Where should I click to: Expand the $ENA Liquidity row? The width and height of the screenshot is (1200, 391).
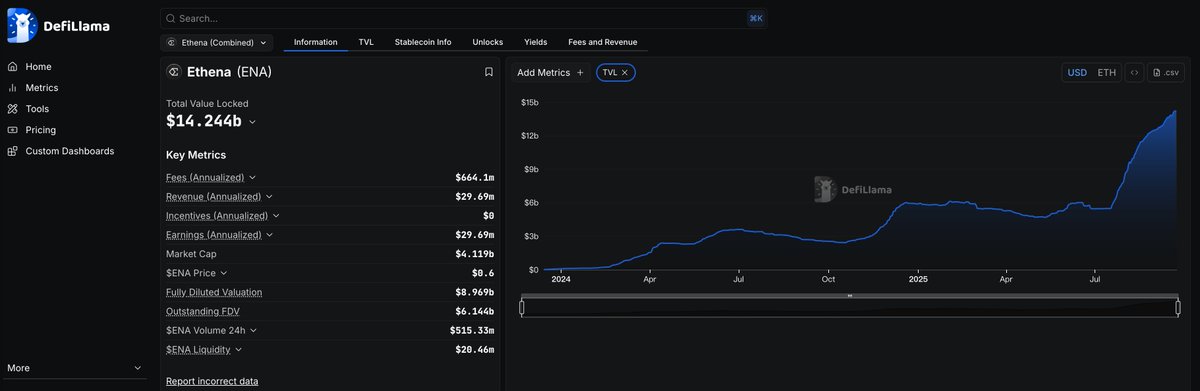point(238,350)
